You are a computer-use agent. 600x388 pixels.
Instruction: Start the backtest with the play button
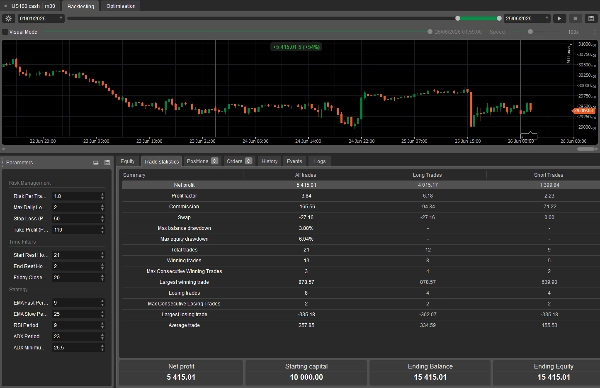pyautogui.click(x=559, y=18)
